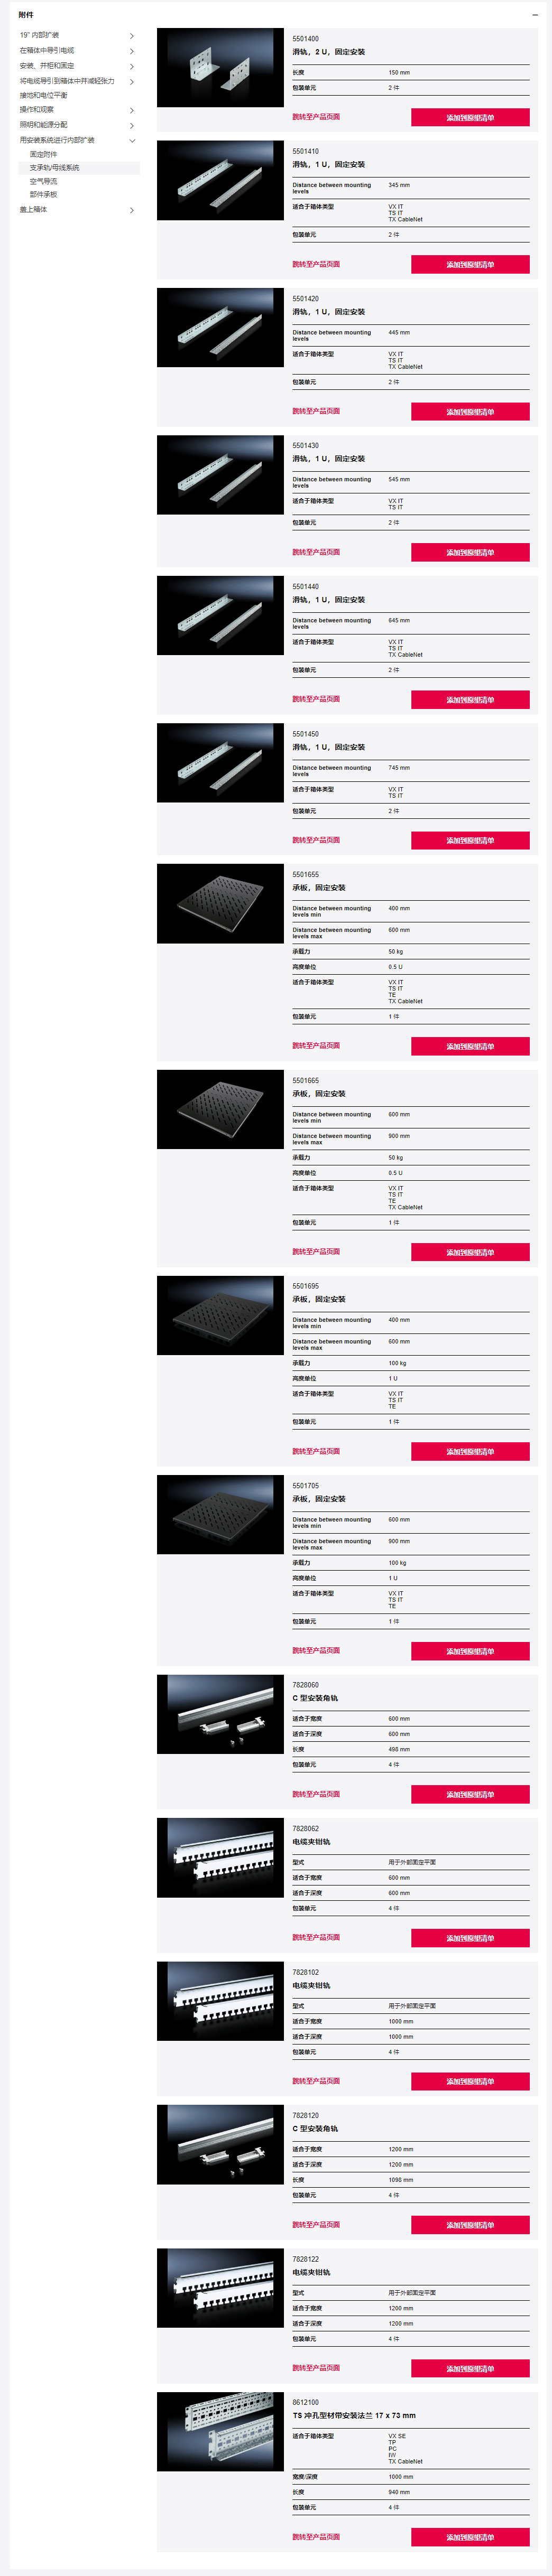View thumbnail of 承板 5501695 shelf
The width and height of the screenshot is (552, 2576).
point(220,1315)
